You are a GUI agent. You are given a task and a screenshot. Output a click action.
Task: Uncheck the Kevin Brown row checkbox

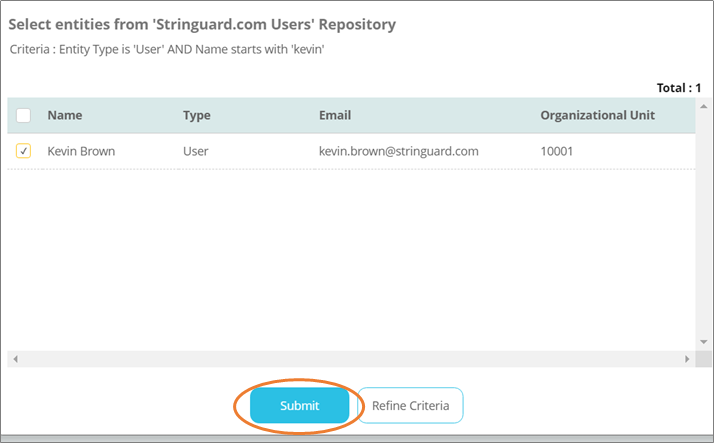click(24, 151)
